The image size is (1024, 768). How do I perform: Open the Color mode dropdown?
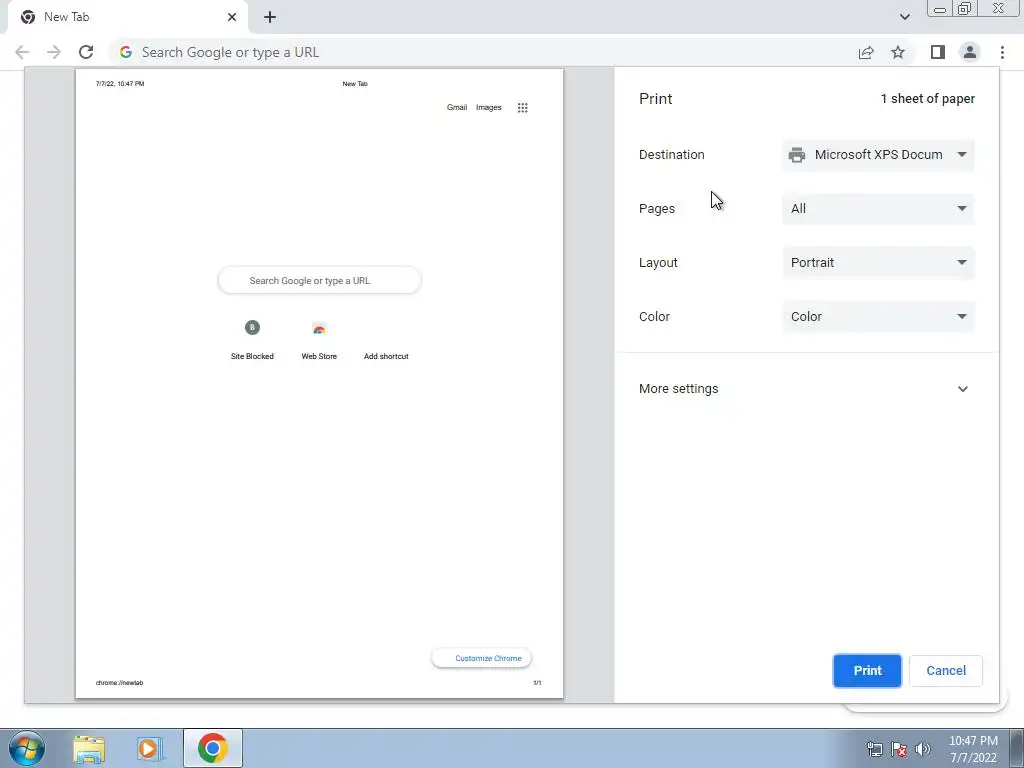click(878, 317)
